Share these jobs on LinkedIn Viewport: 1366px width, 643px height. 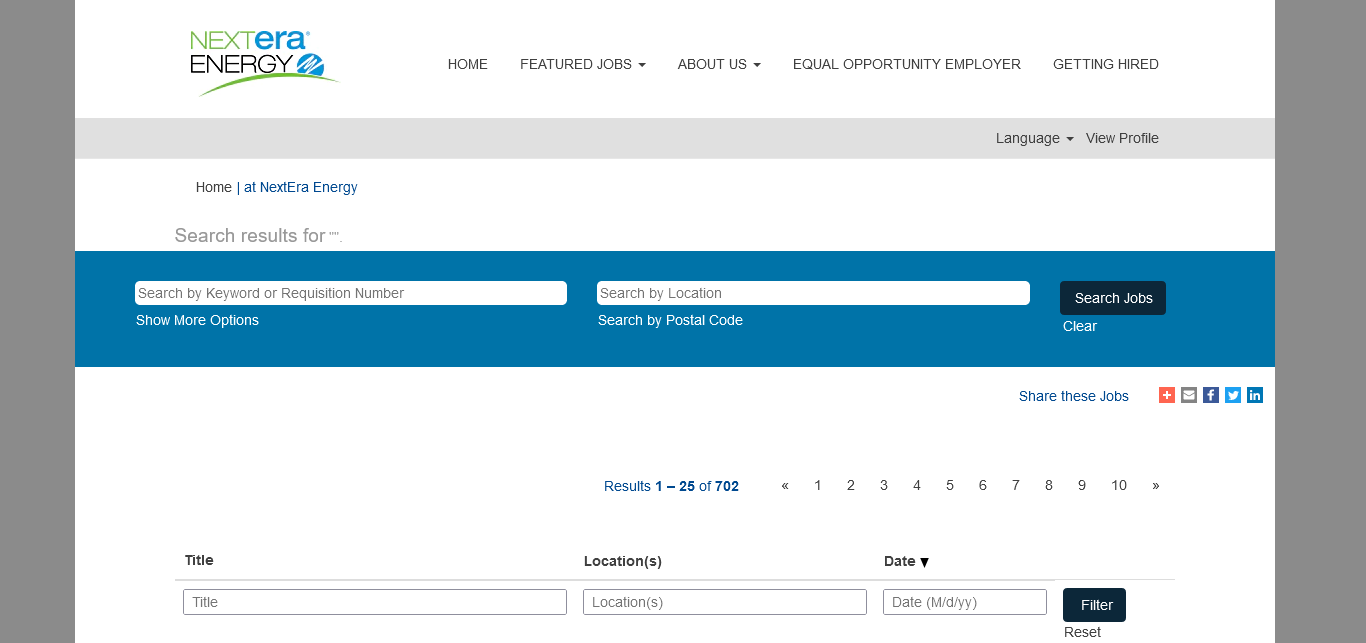[1254, 395]
